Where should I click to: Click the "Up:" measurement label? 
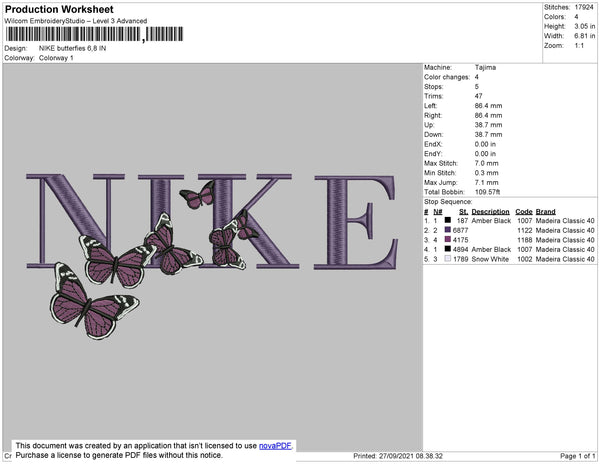[x=429, y=125]
